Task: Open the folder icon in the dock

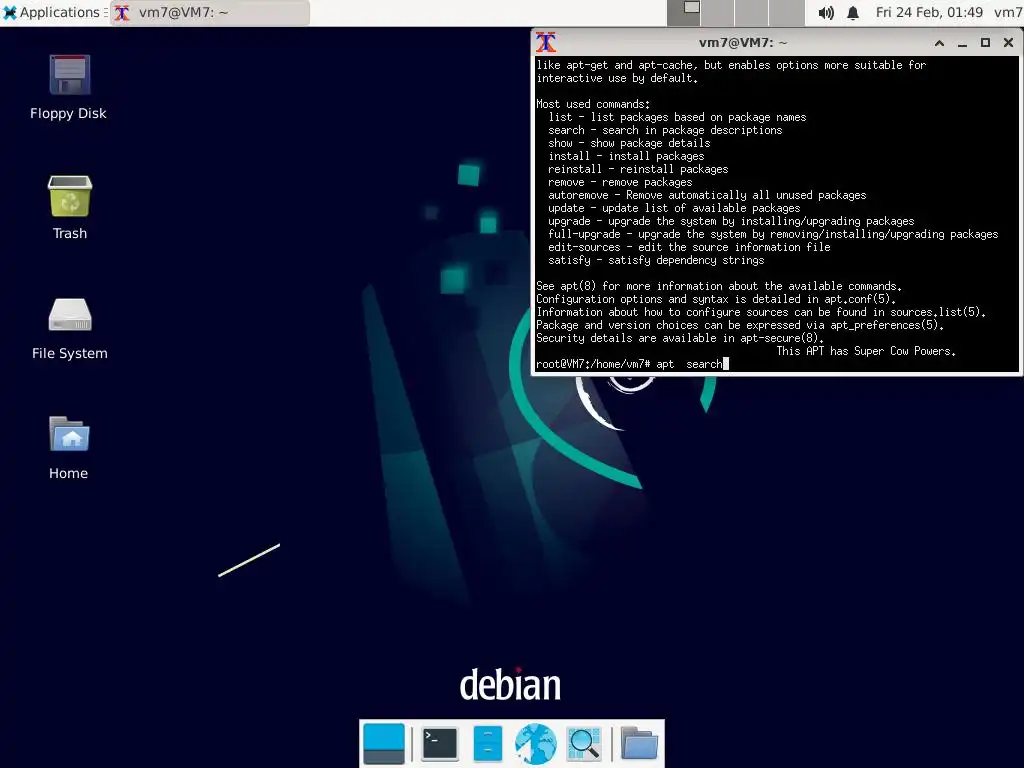Action: (639, 743)
